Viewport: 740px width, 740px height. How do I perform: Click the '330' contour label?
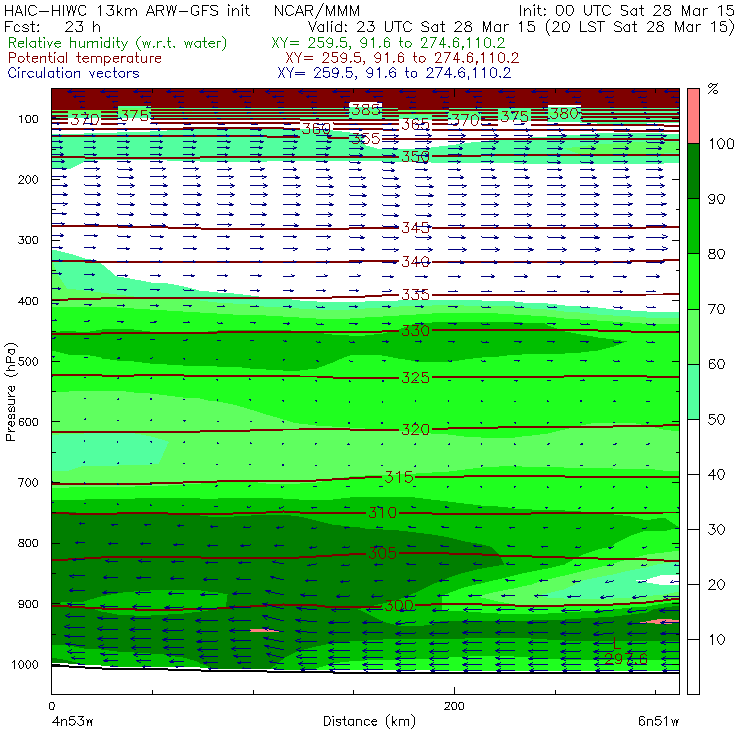click(415, 331)
